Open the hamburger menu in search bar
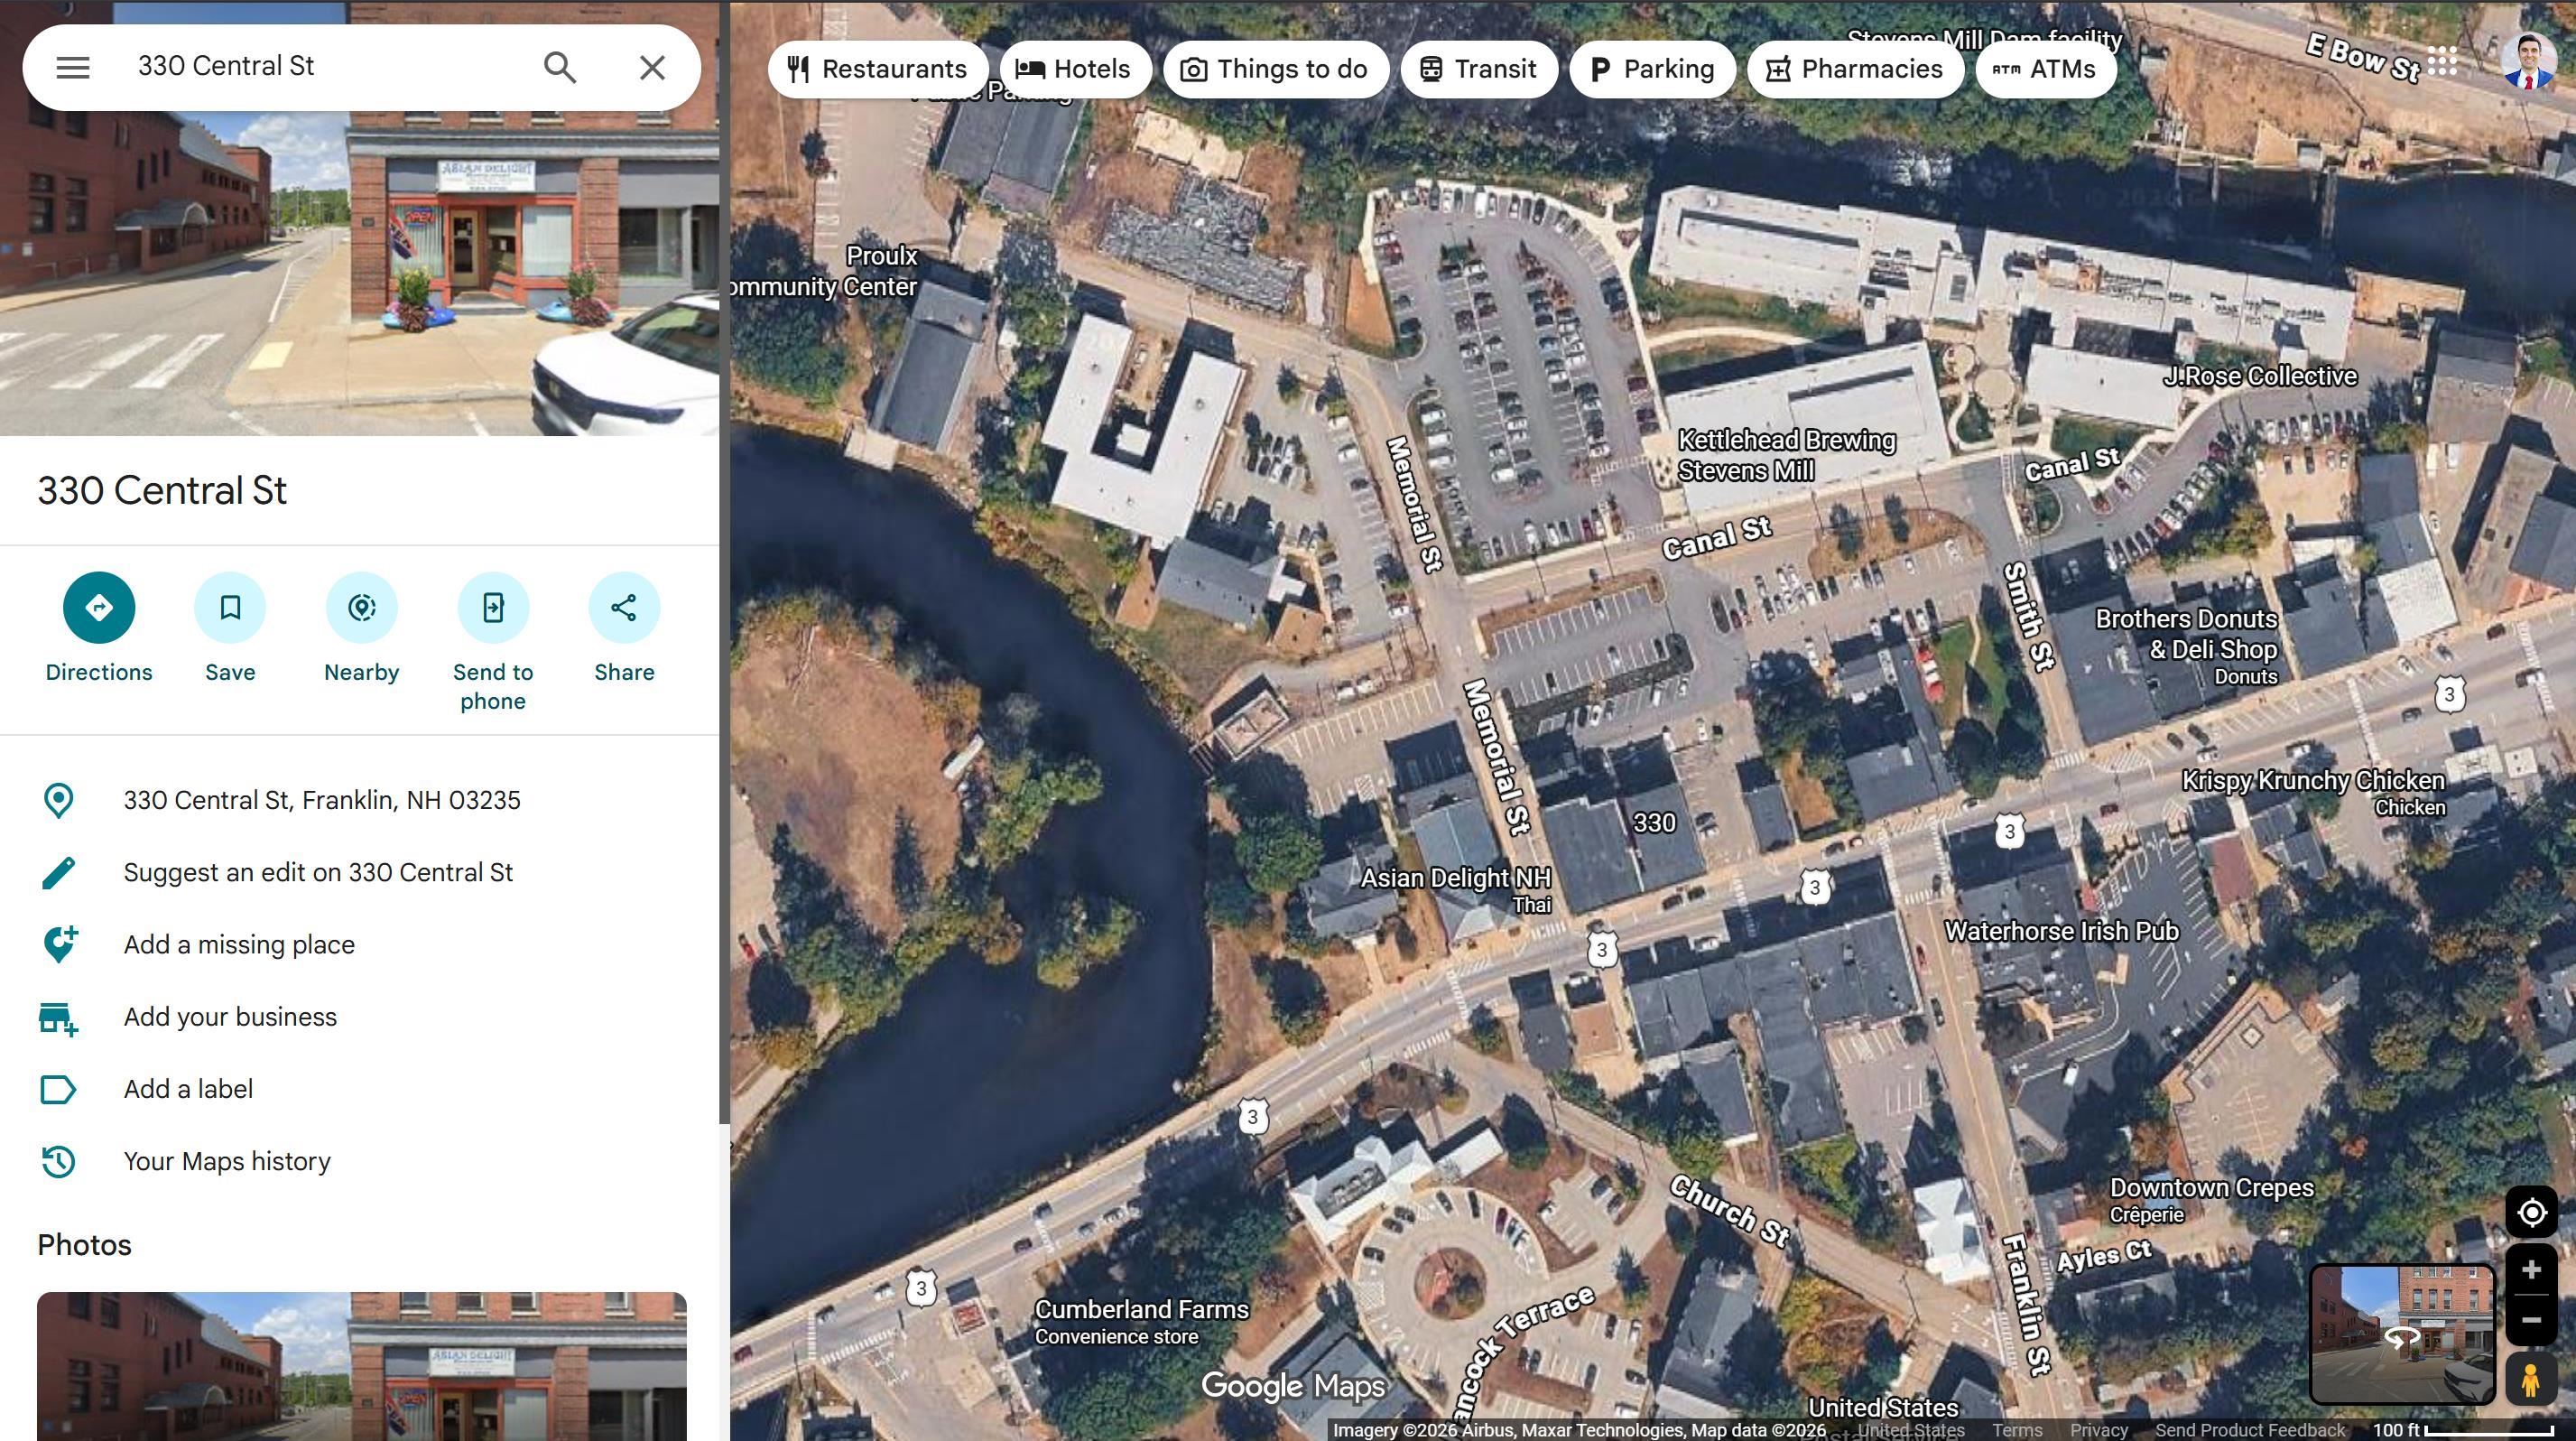Viewport: 2576px width, 1441px height. pyautogui.click(x=73, y=67)
